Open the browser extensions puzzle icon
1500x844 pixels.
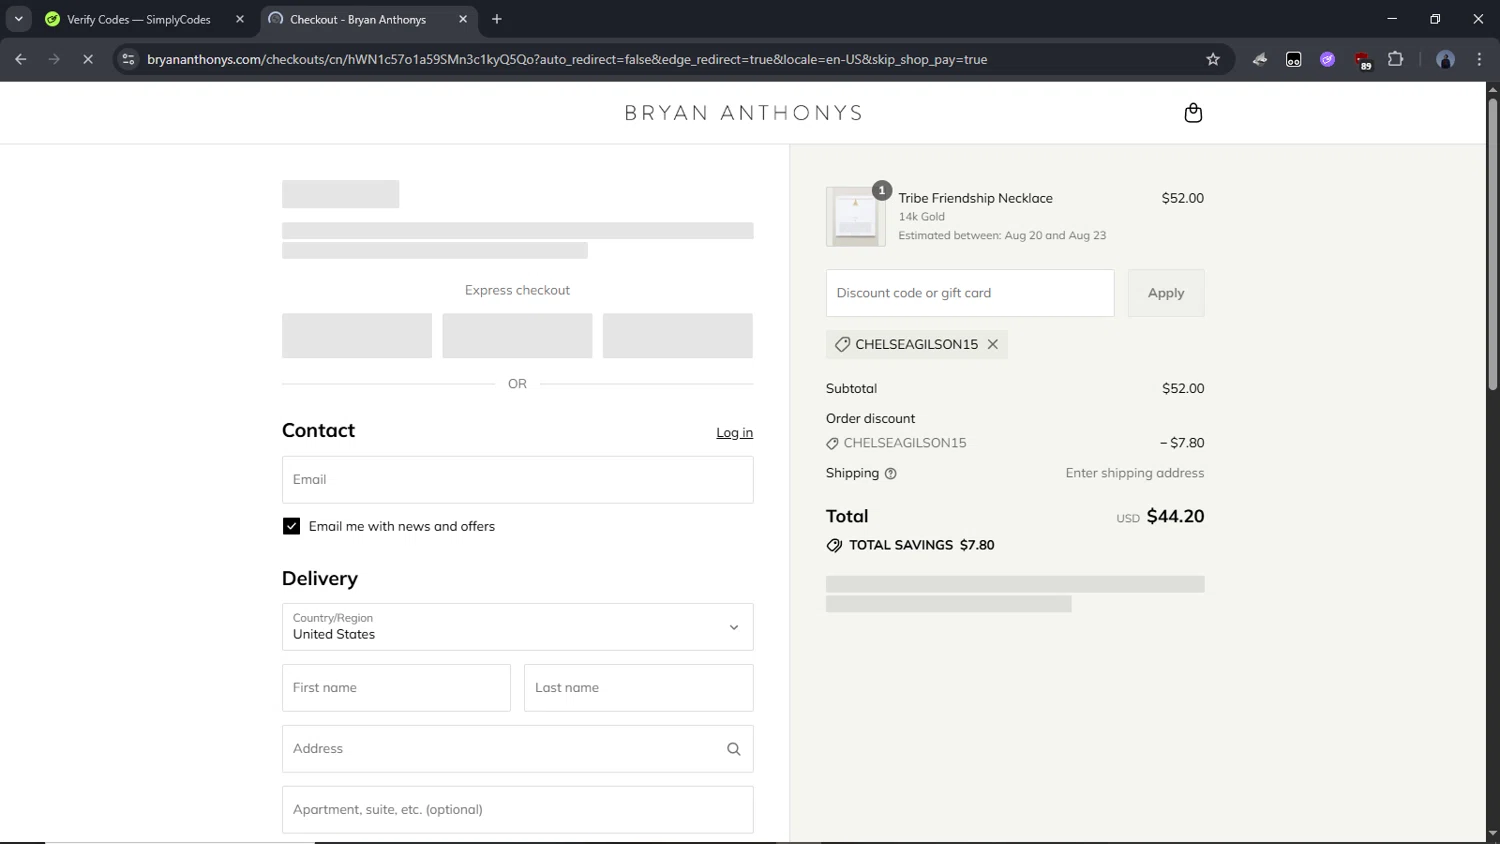coord(1396,59)
